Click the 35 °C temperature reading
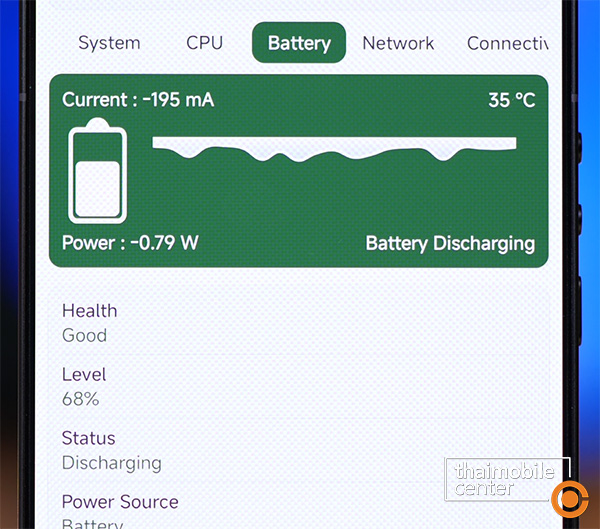This screenshot has width=600, height=529. point(512,100)
